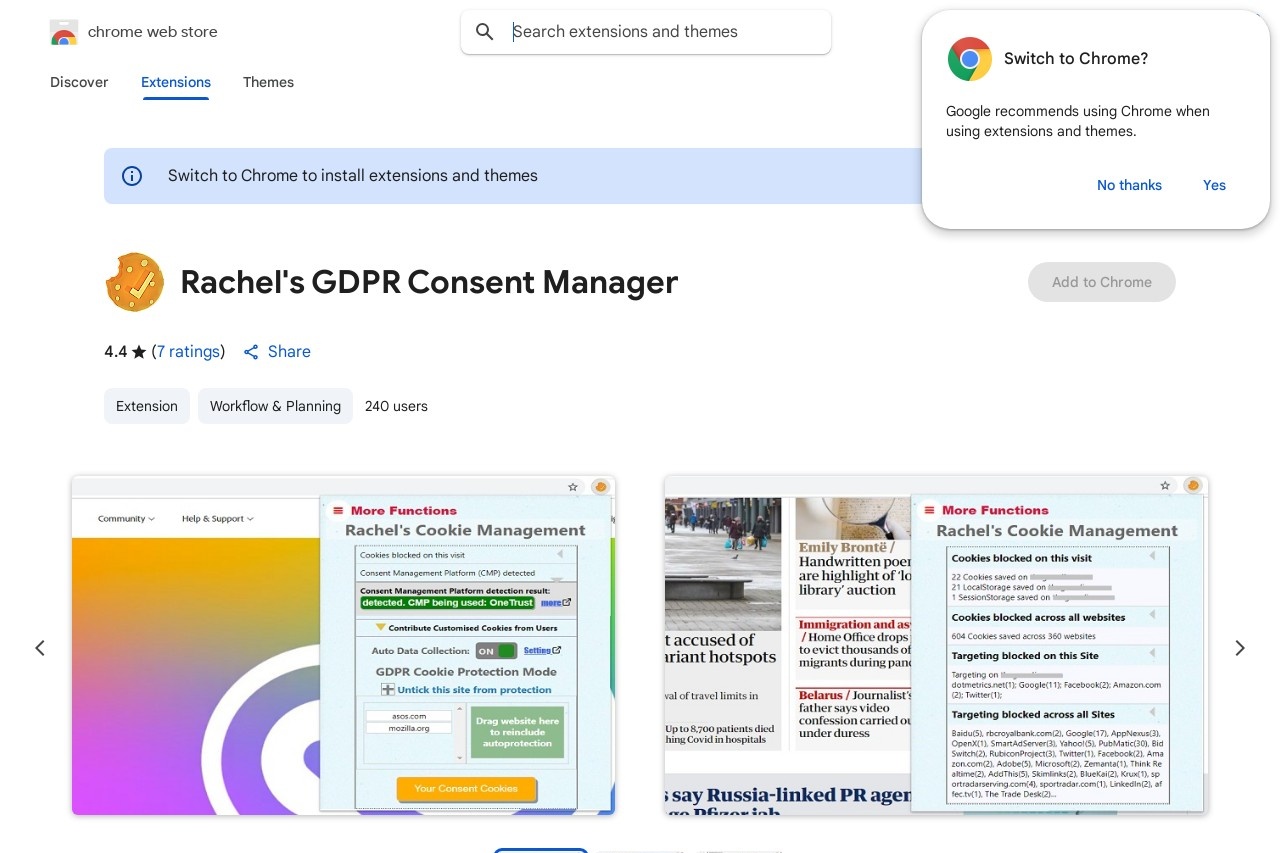Click the Extension category chip

pos(147,406)
